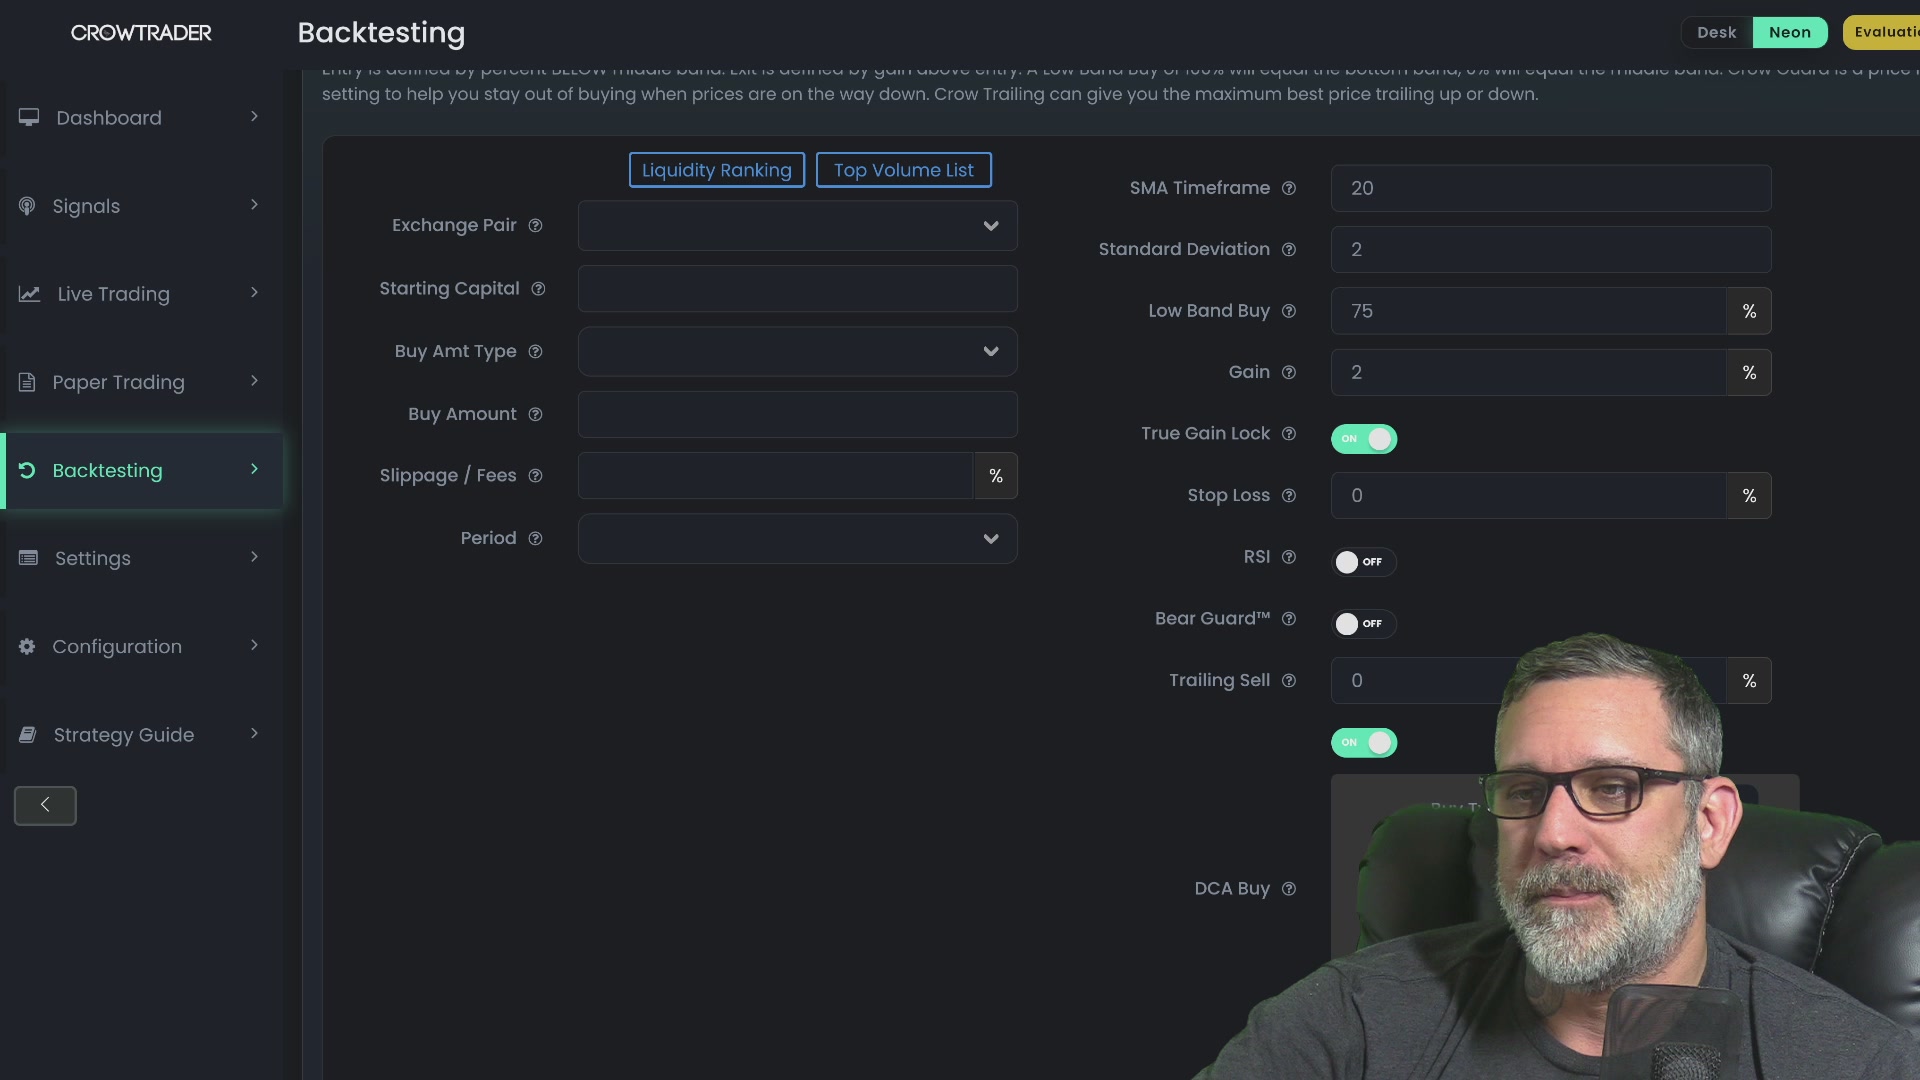Screen dimensions: 1920x1080
Task: Click help icon next to Slippage / Fees
Action: tap(535, 476)
